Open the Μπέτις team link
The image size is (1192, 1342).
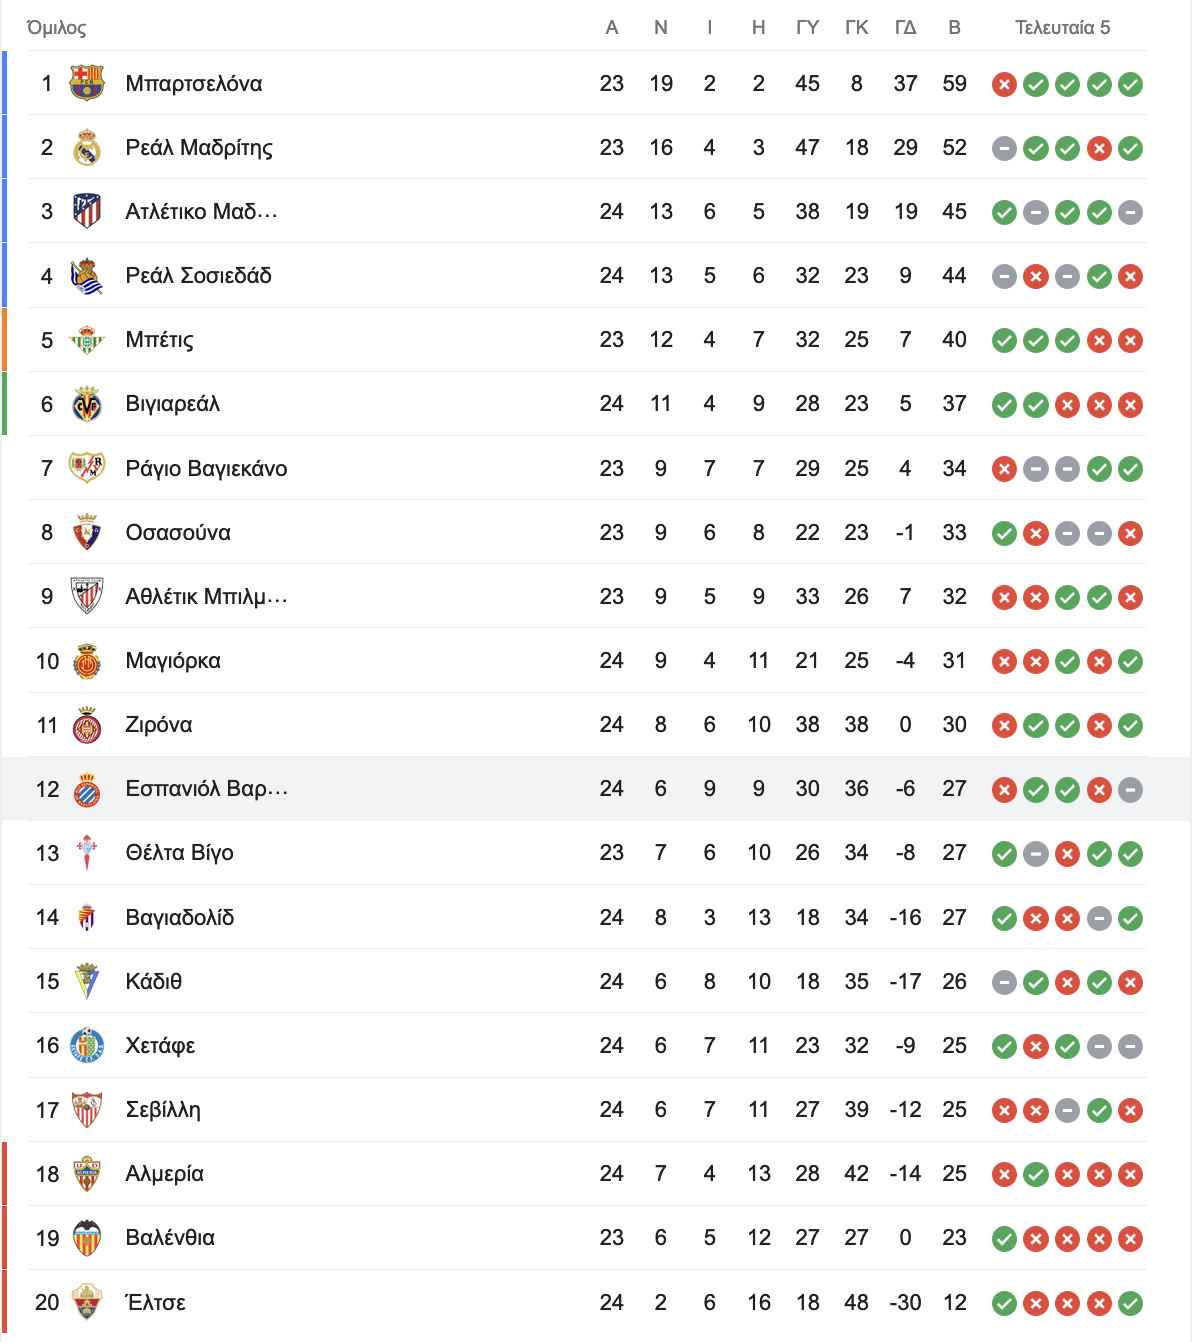click(x=160, y=340)
